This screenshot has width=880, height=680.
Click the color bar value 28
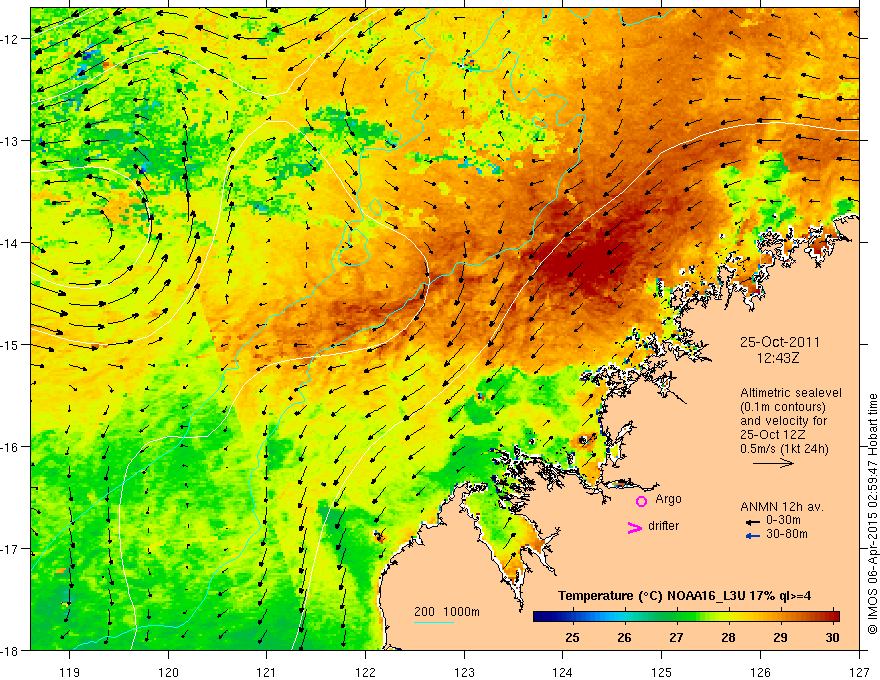tap(728, 637)
